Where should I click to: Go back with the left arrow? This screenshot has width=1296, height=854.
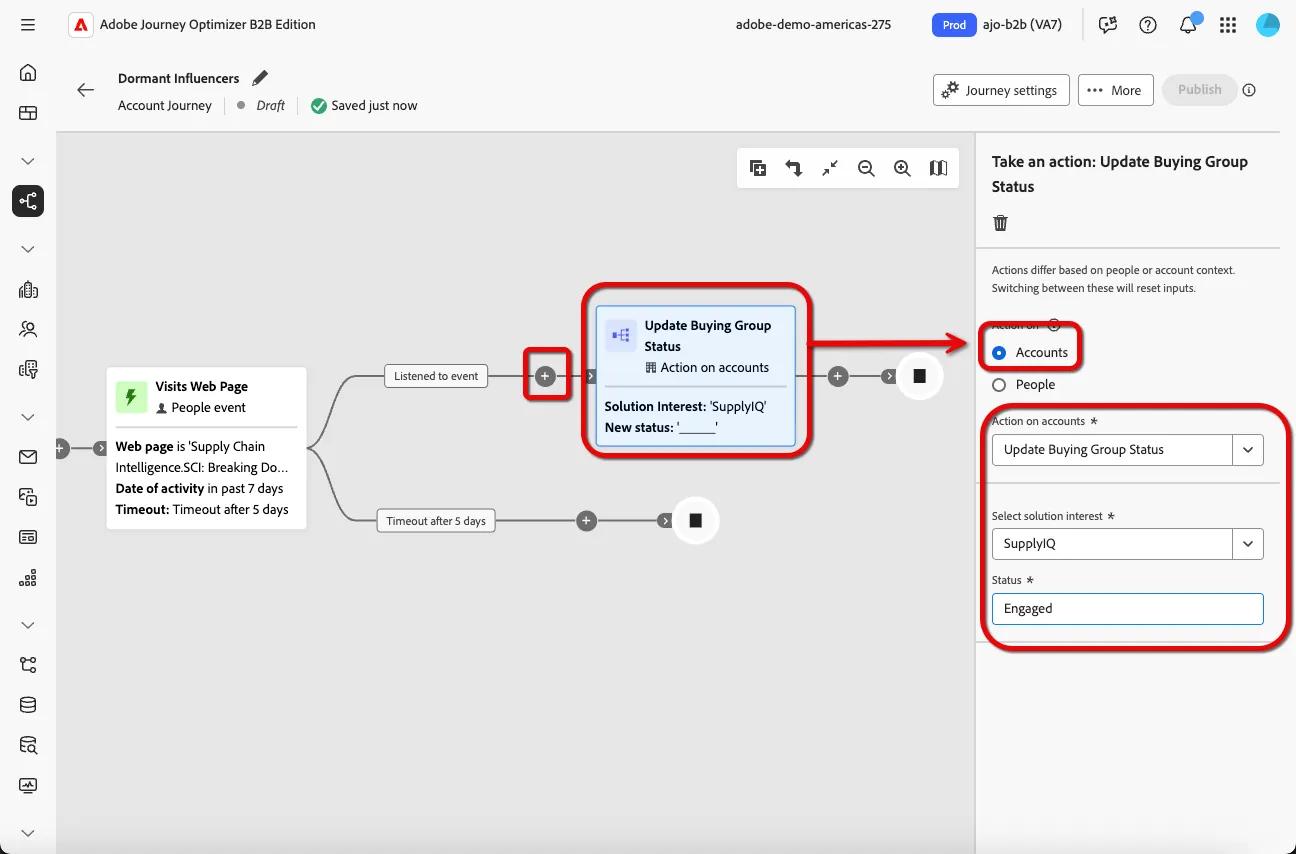tap(86, 90)
